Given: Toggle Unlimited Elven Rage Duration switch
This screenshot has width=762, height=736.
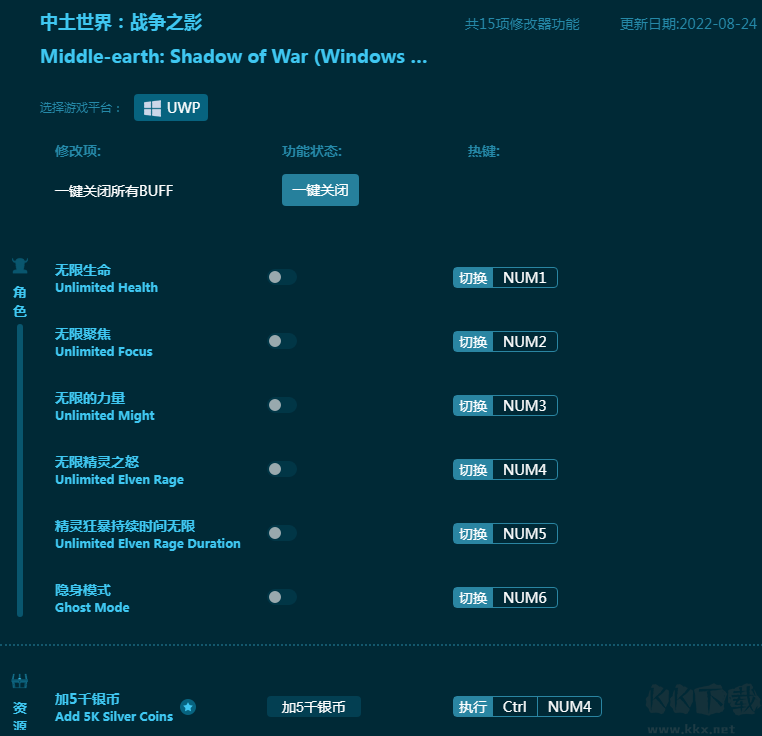Looking at the screenshot, I should coord(281,533).
